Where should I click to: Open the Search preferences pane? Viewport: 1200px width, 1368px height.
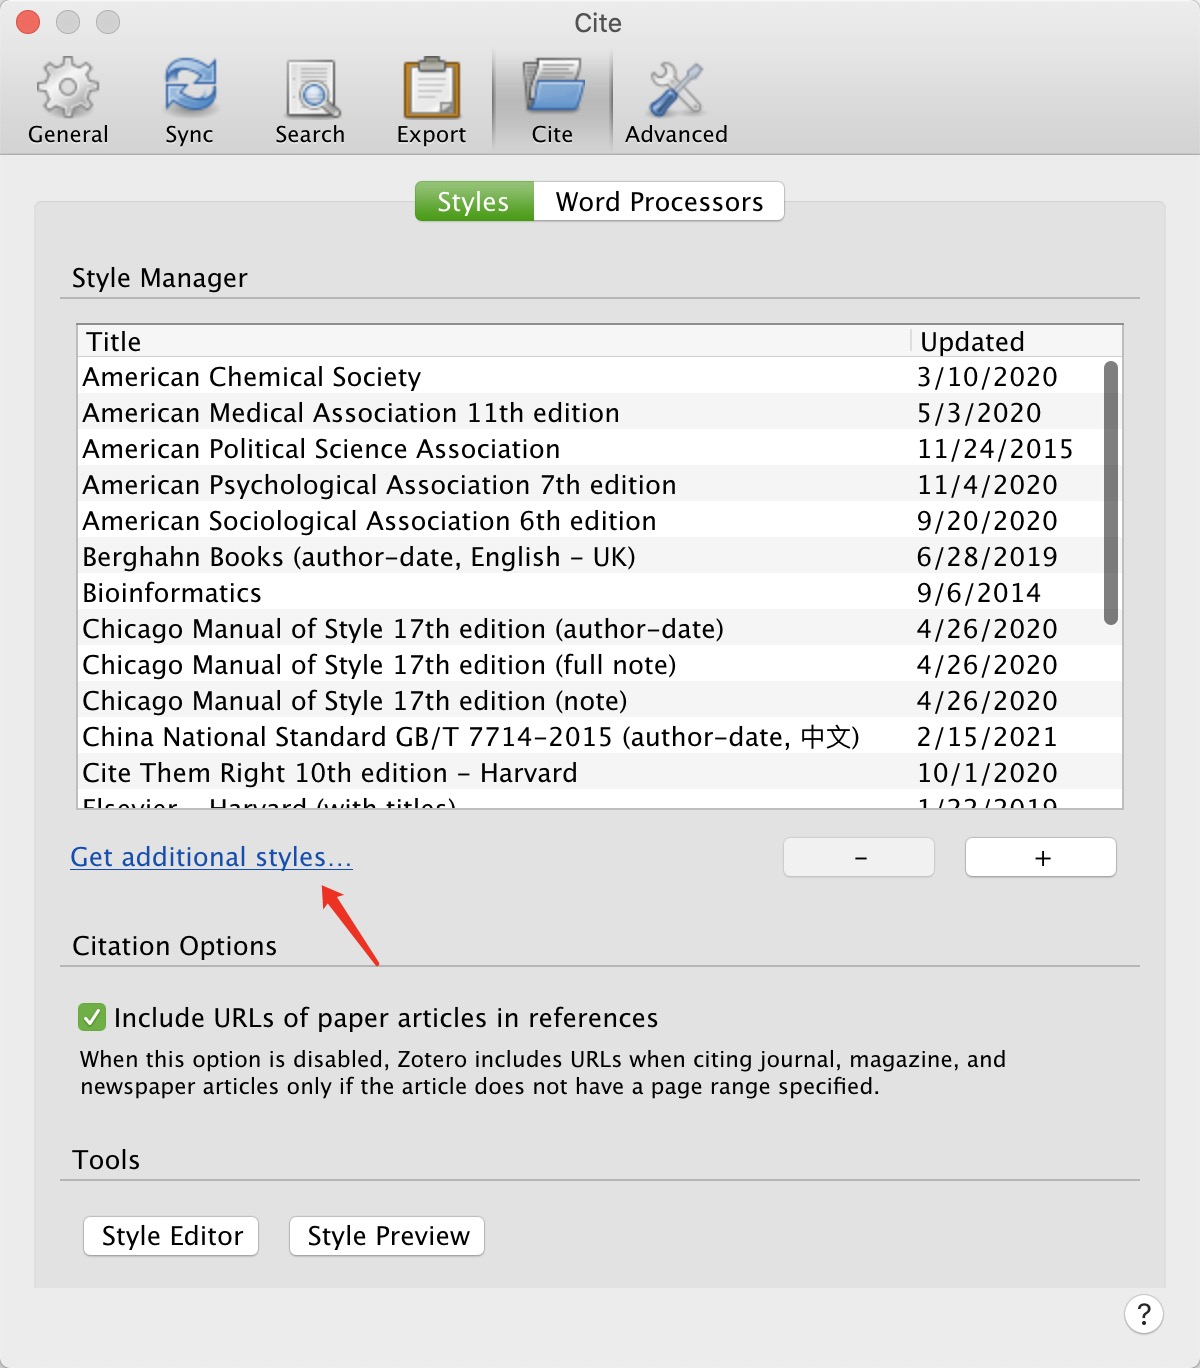click(310, 98)
